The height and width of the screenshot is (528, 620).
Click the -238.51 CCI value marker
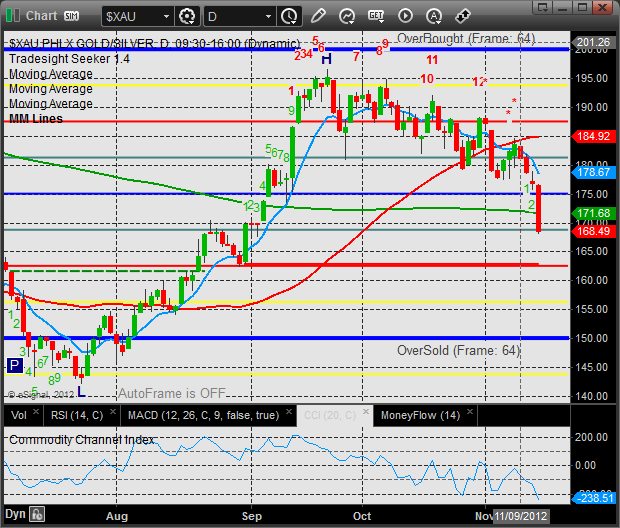click(594, 498)
